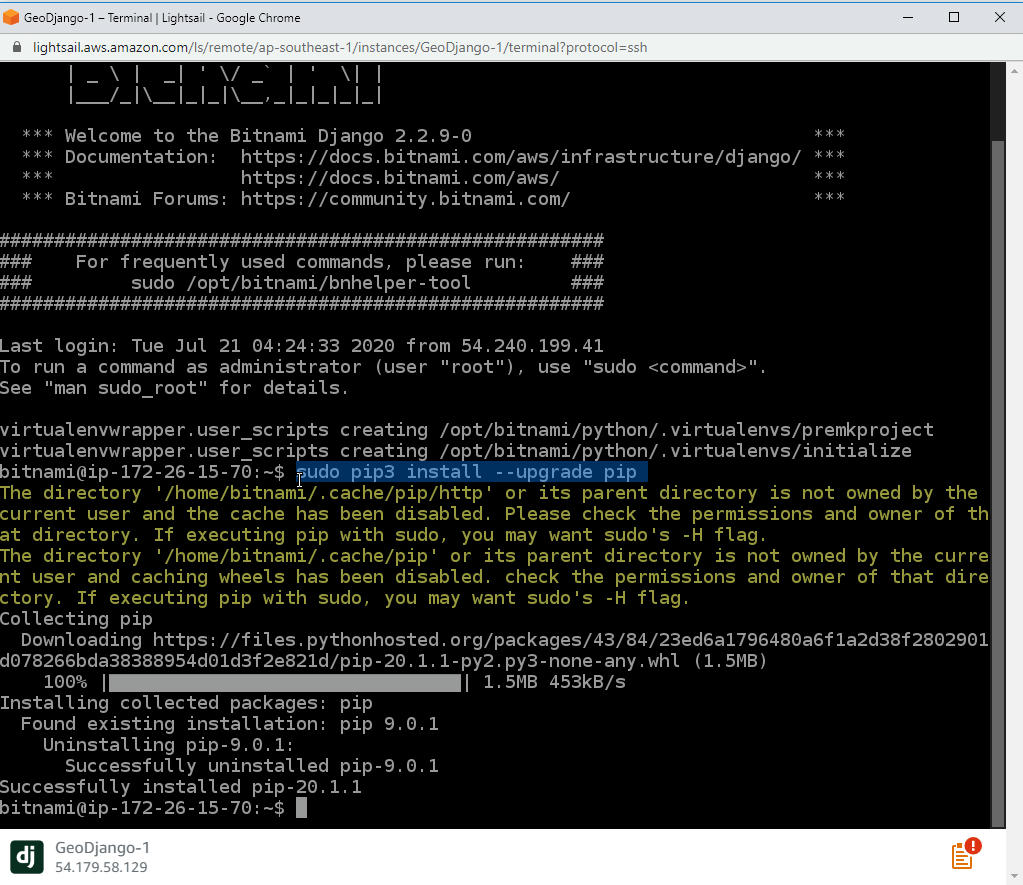
Task: Click the https://docs.bitnami.com/aws/ line
Action: (x=400, y=178)
